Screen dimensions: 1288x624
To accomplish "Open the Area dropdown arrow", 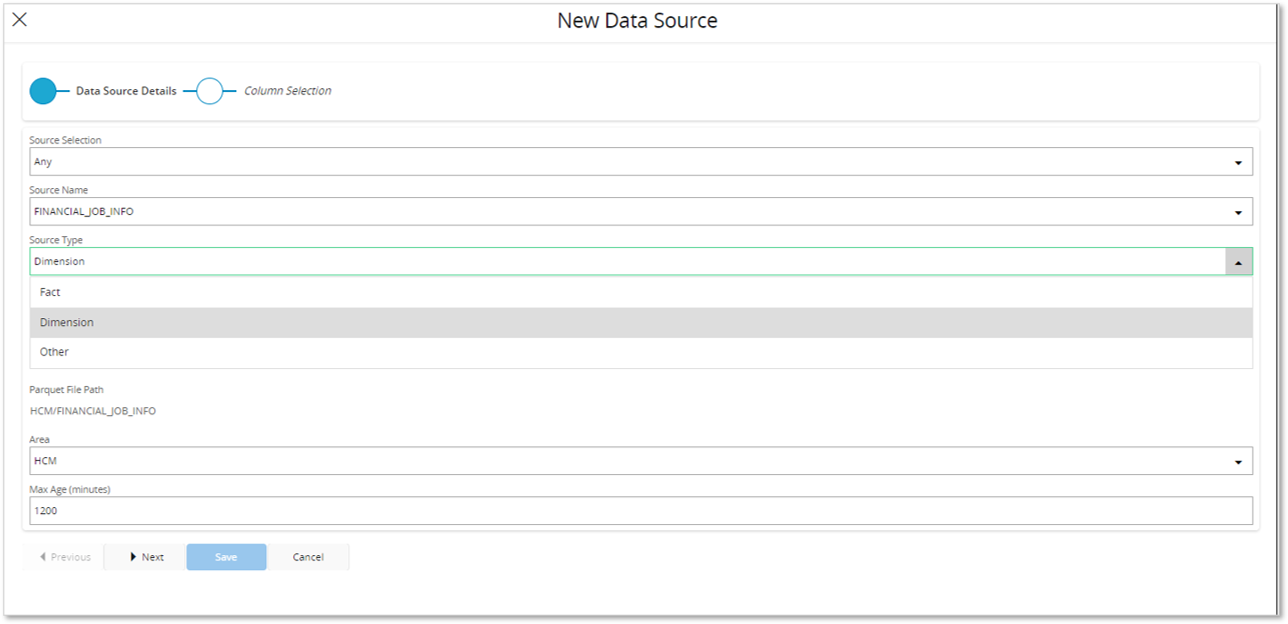I will tap(1238, 461).
